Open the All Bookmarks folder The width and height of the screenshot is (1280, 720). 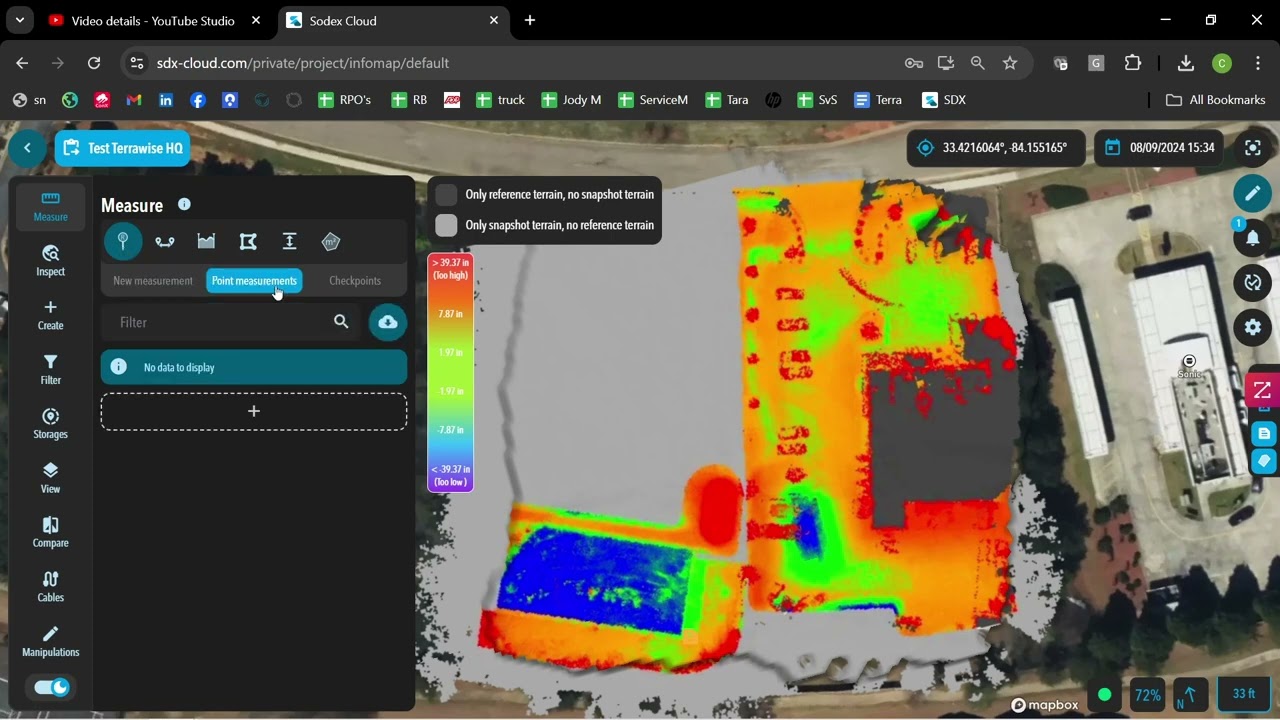pyautogui.click(x=1216, y=100)
